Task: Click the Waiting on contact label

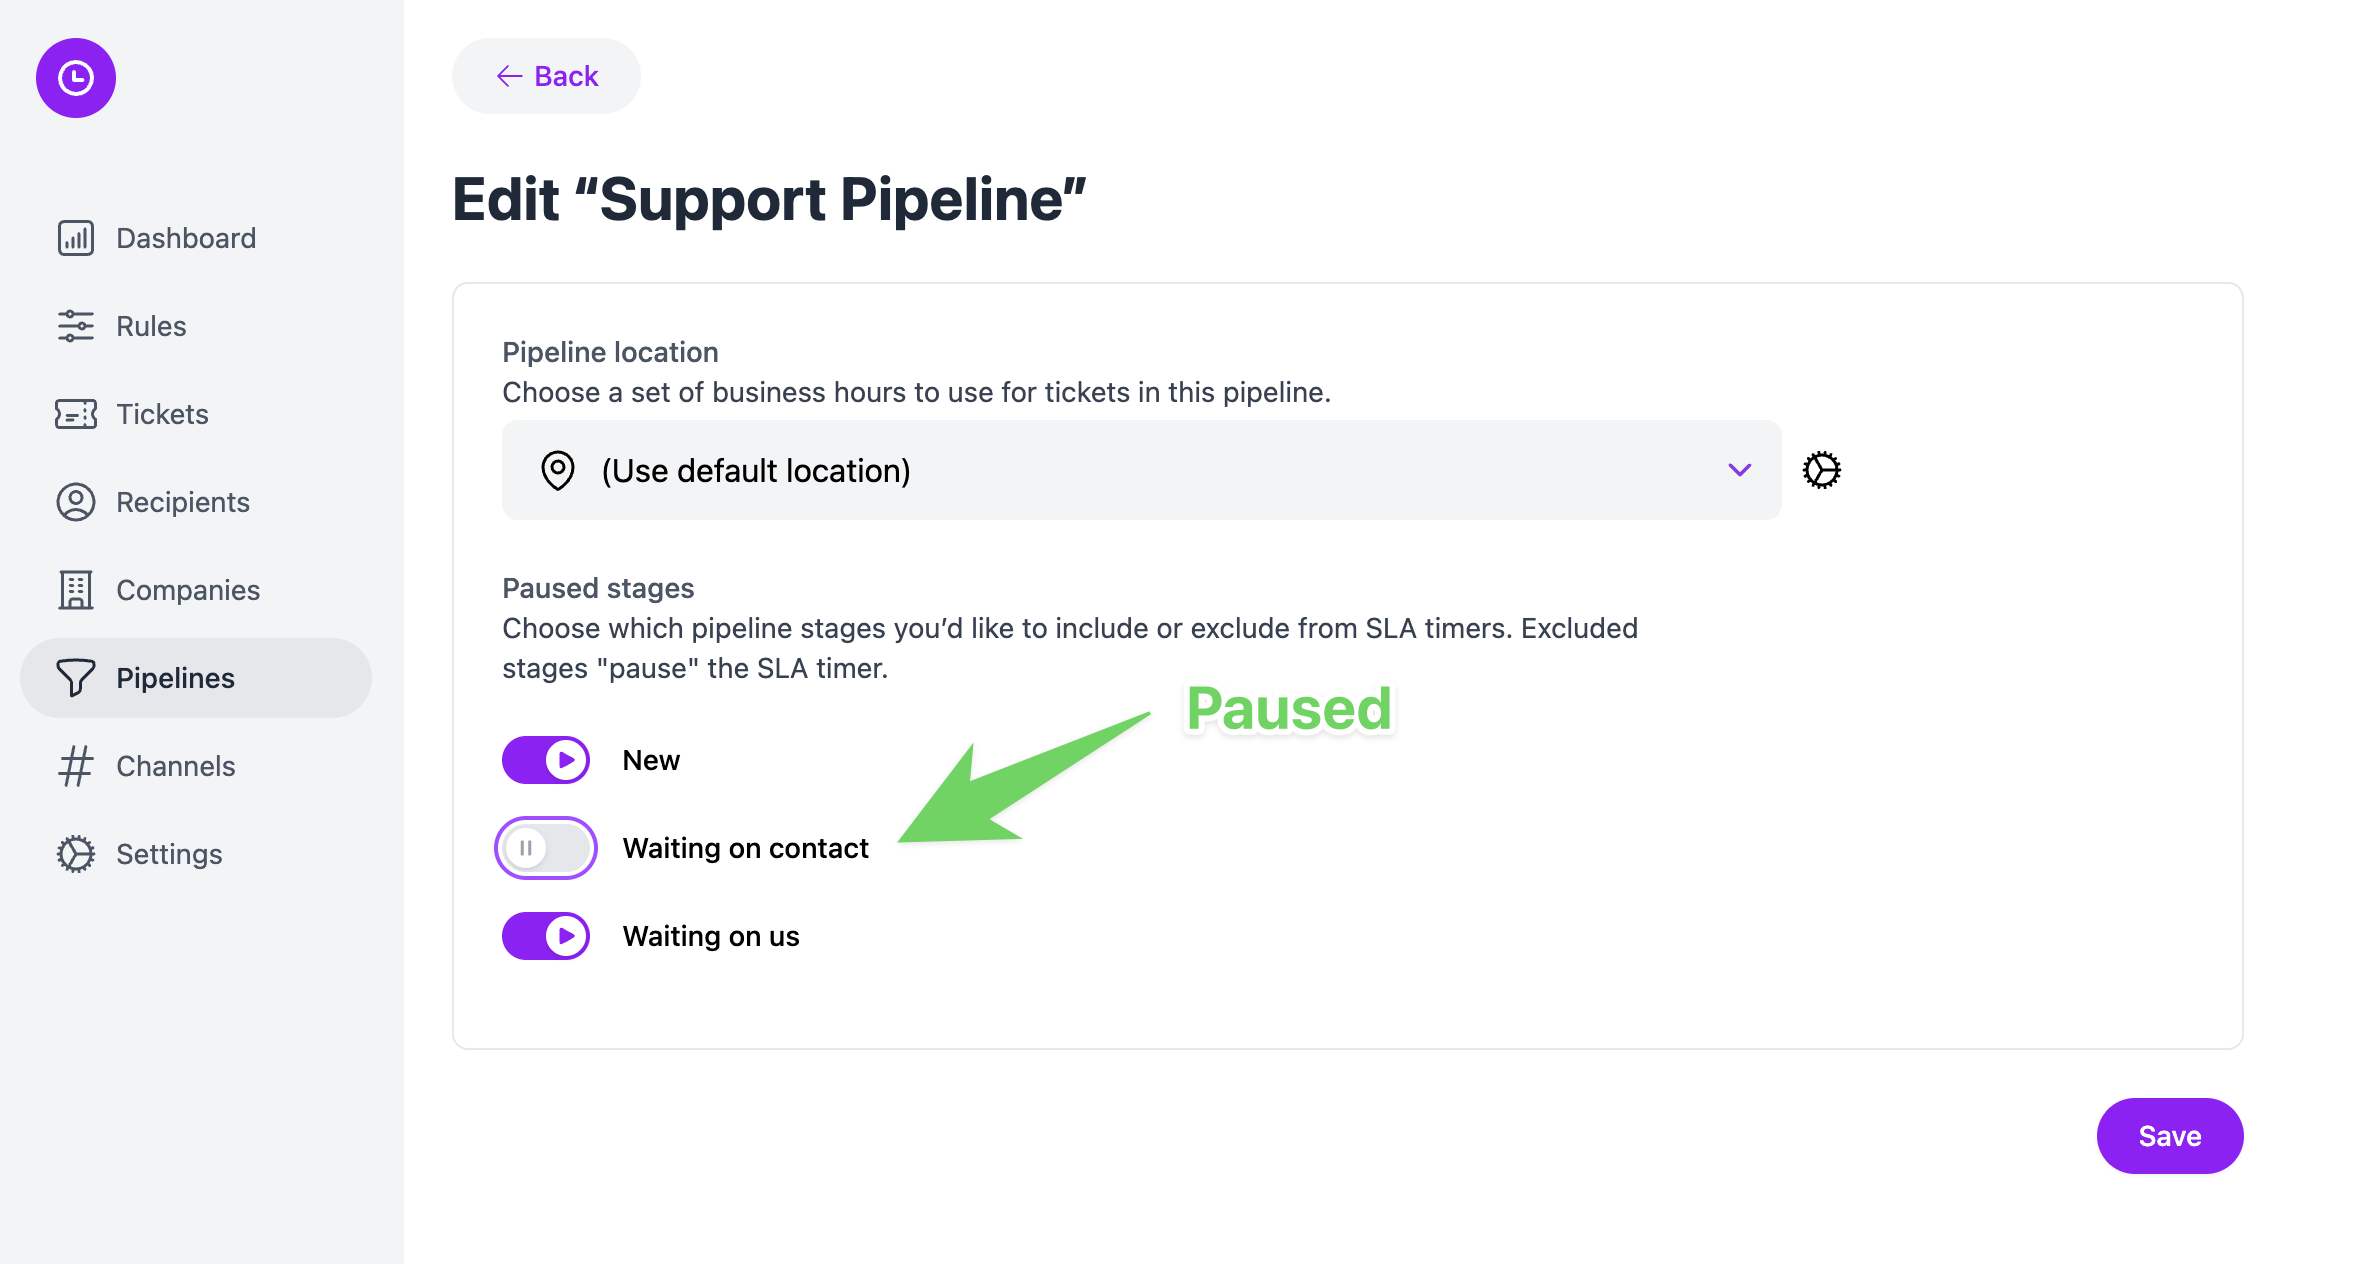Action: [746, 848]
